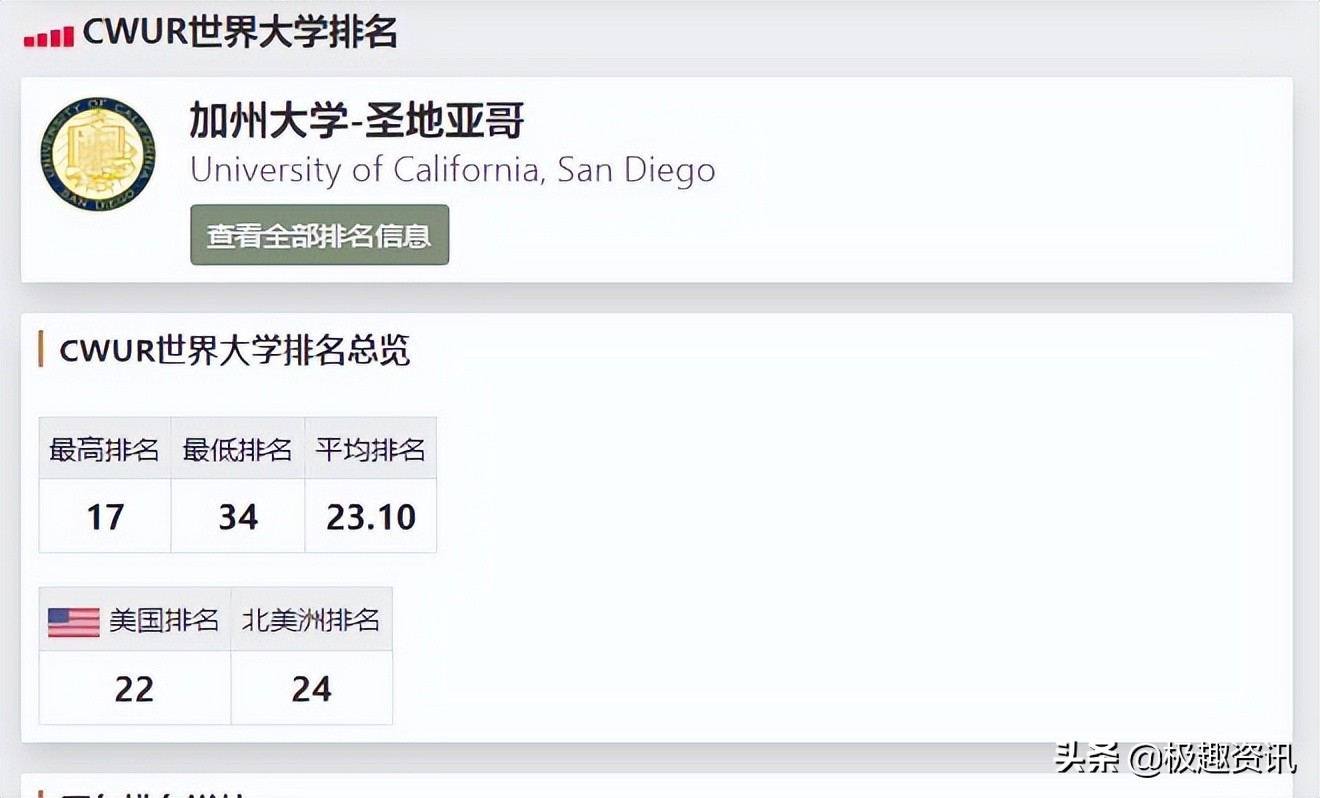The width and height of the screenshot is (1320, 798).
Task: Click the average rank value 23.10
Action: tap(370, 516)
